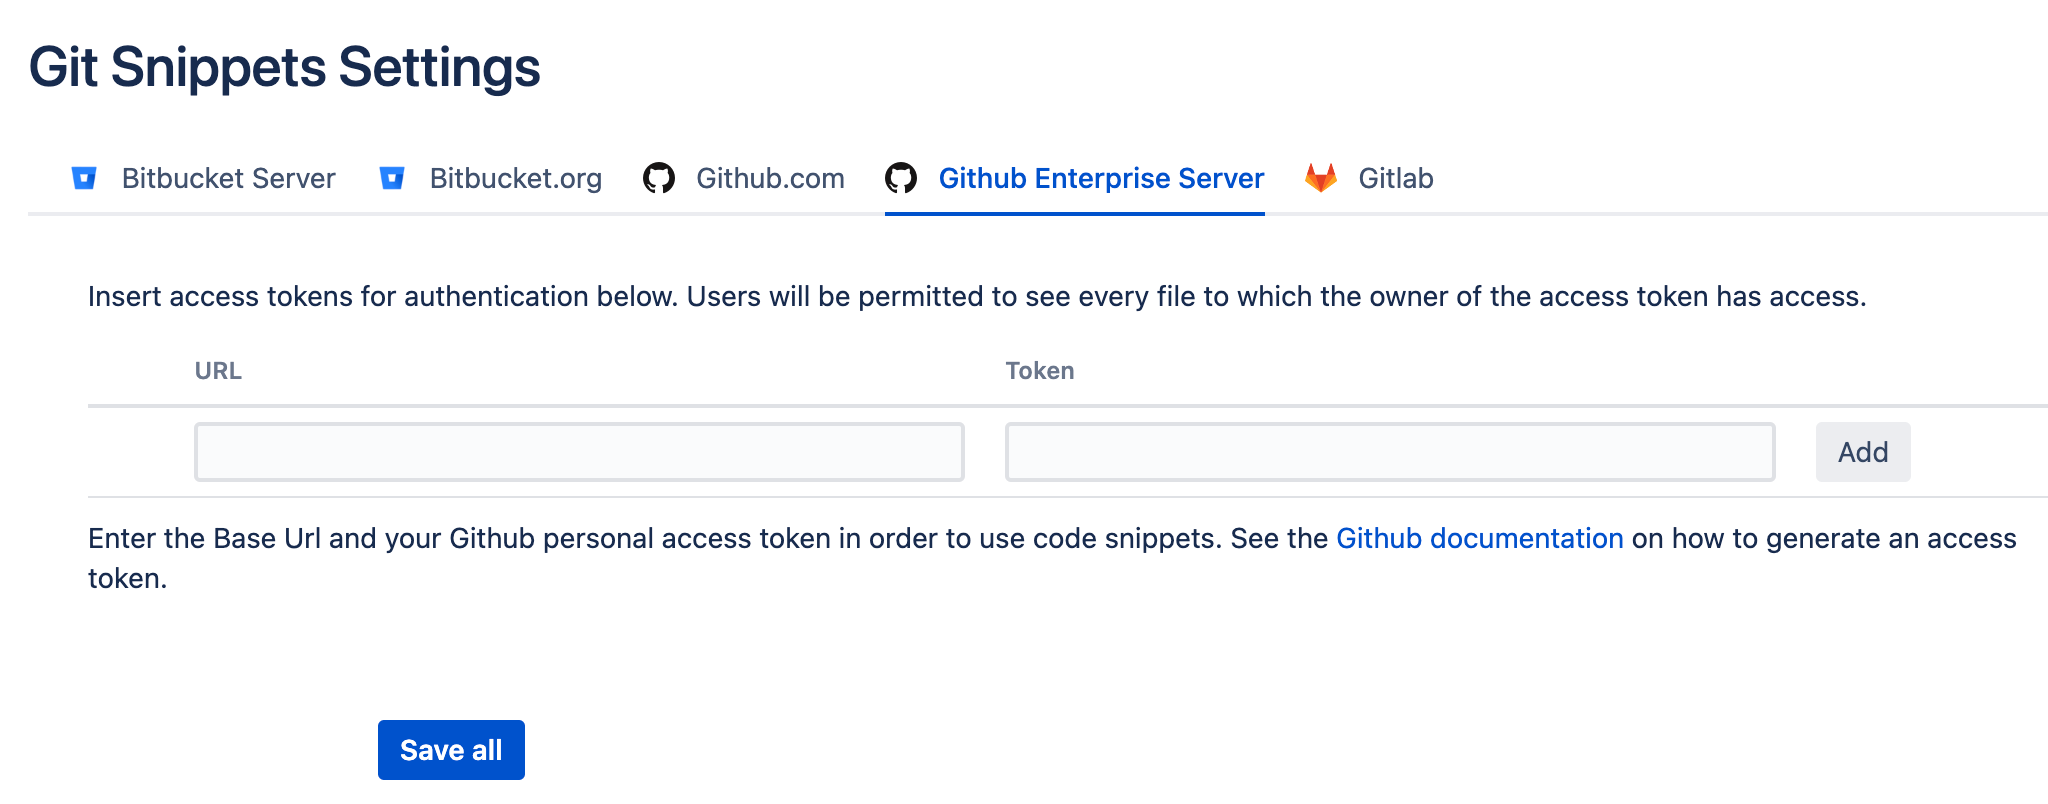The height and width of the screenshot is (804, 2048).
Task: Focus the URL input field
Action: [x=579, y=452]
